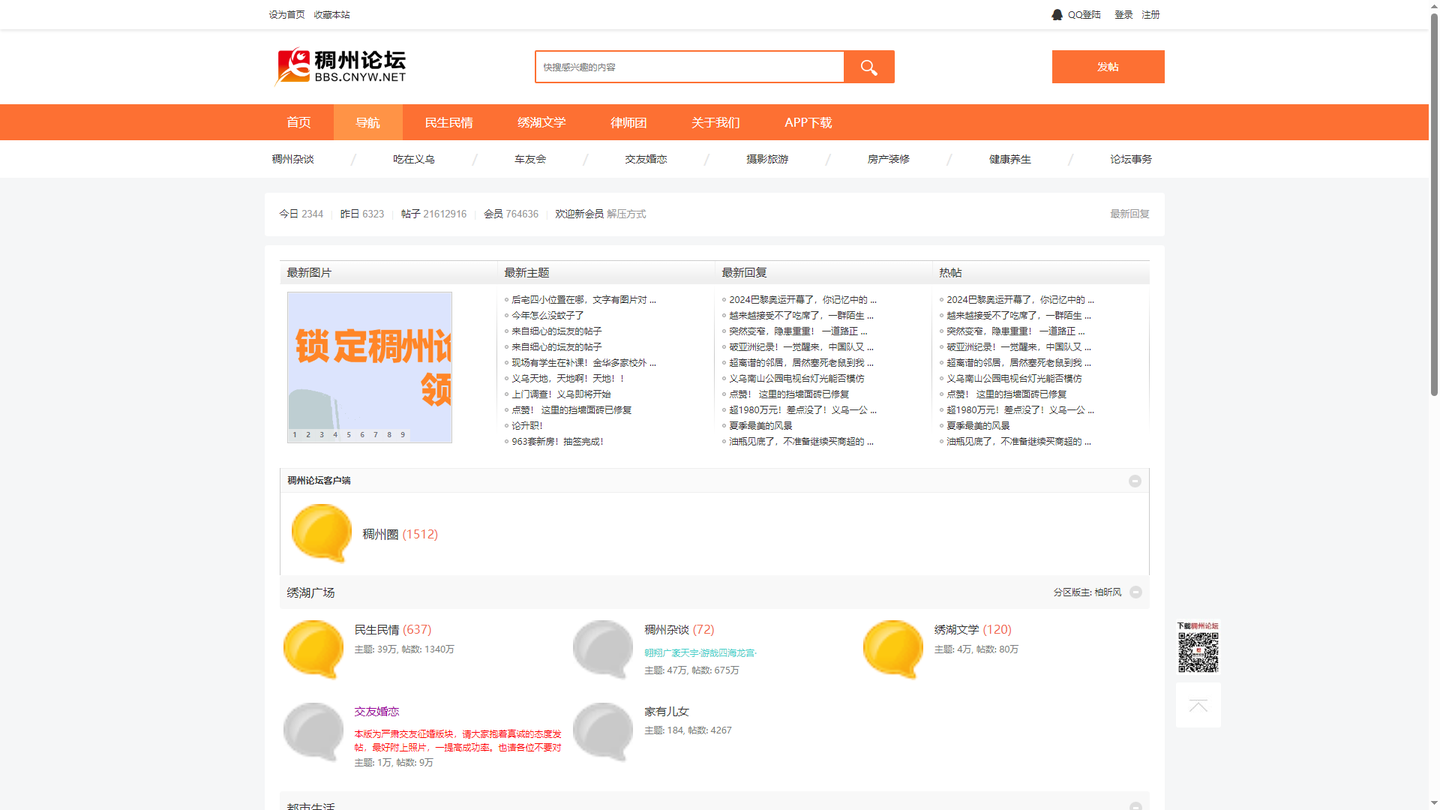Click the orange 发帖 button
This screenshot has width=1440, height=810.
[x=1108, y=67]
